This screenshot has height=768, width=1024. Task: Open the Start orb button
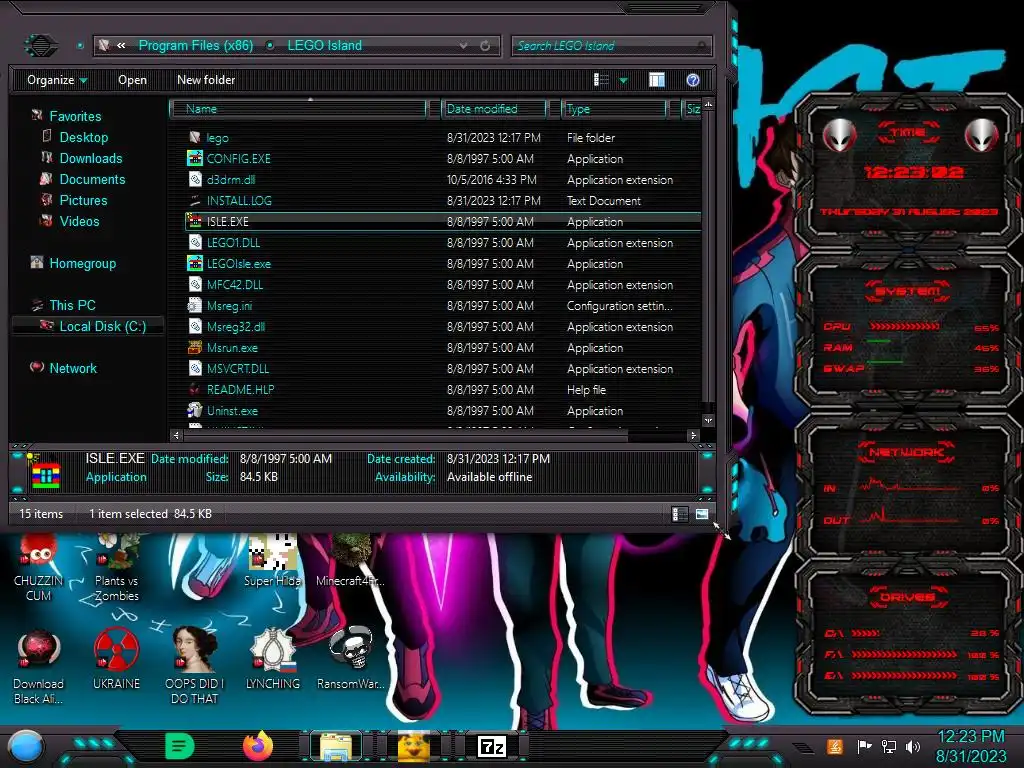25,747
